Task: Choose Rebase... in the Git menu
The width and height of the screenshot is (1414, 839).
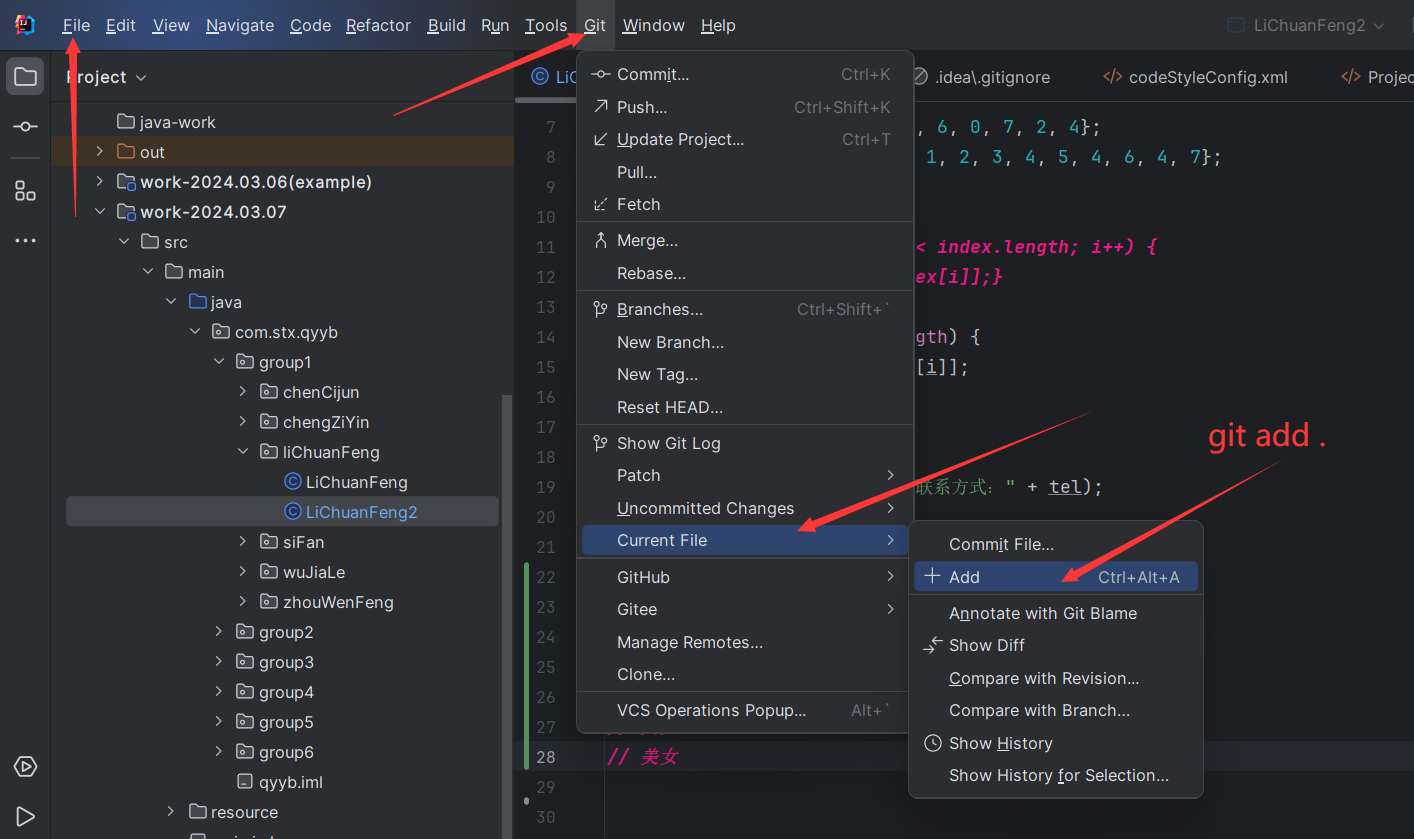Action: [x=745, y=273]
